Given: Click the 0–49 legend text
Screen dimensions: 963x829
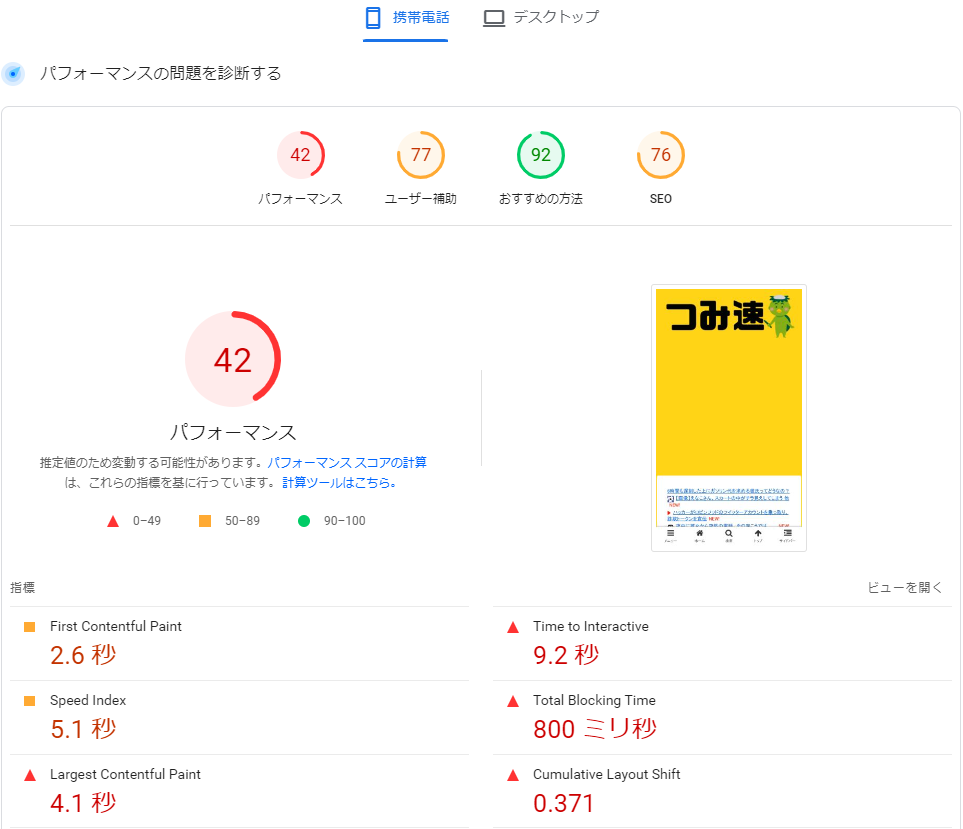Looking at the screenshot, I should tap(147, 521).
